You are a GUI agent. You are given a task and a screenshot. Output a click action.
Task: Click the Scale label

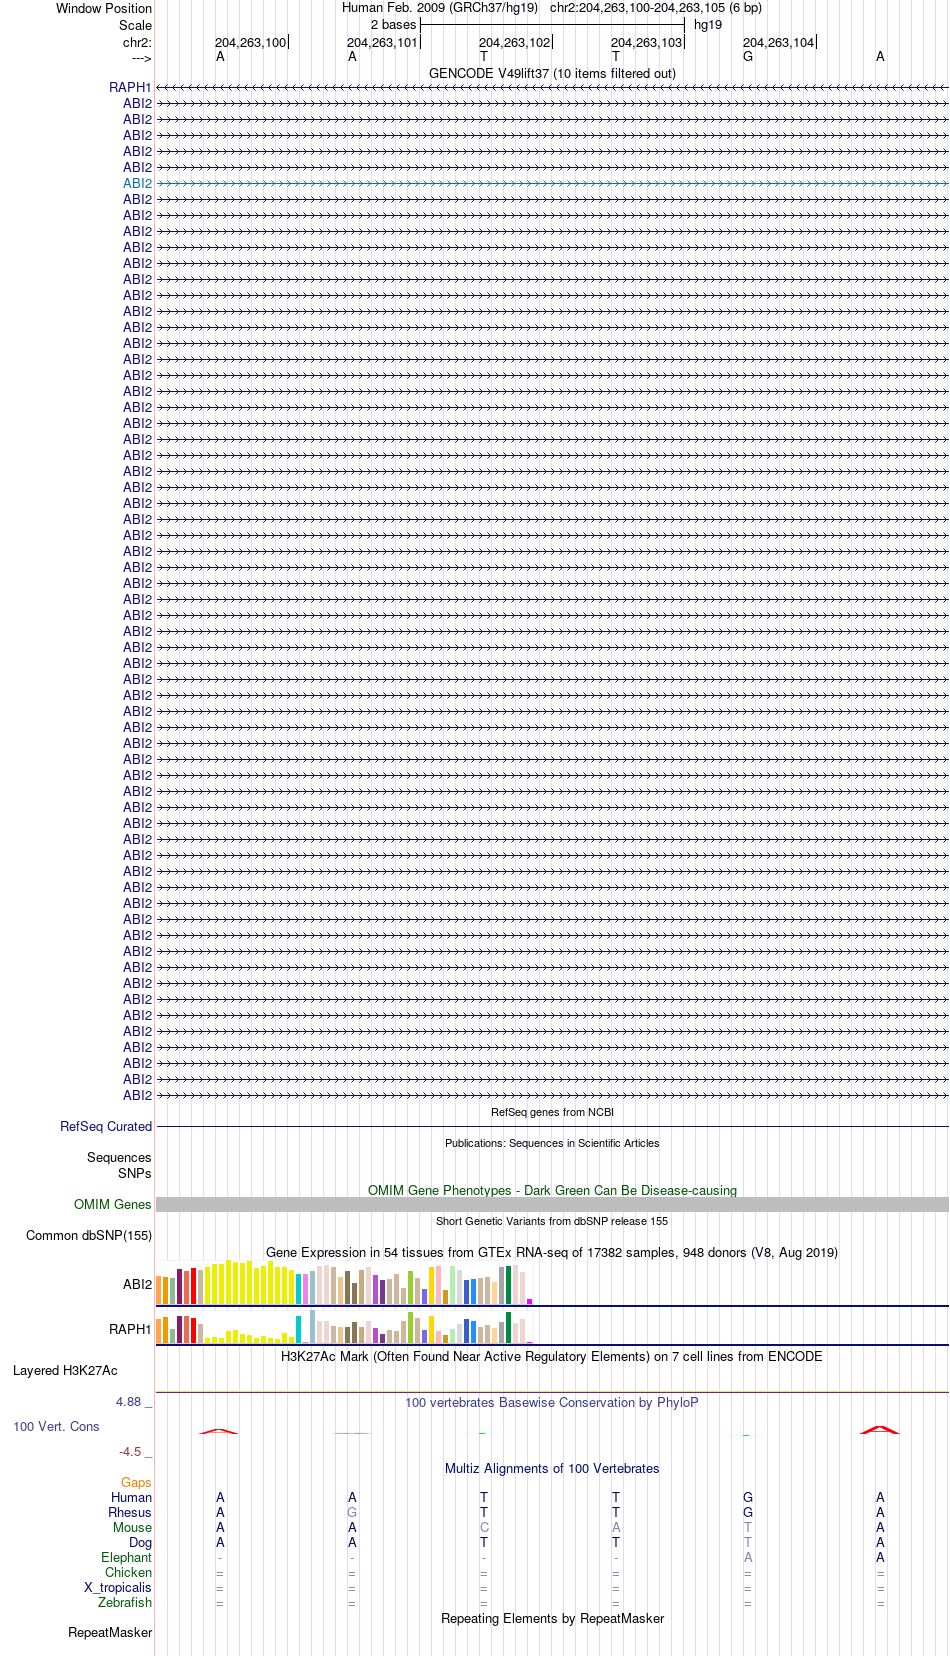[136, 25]
